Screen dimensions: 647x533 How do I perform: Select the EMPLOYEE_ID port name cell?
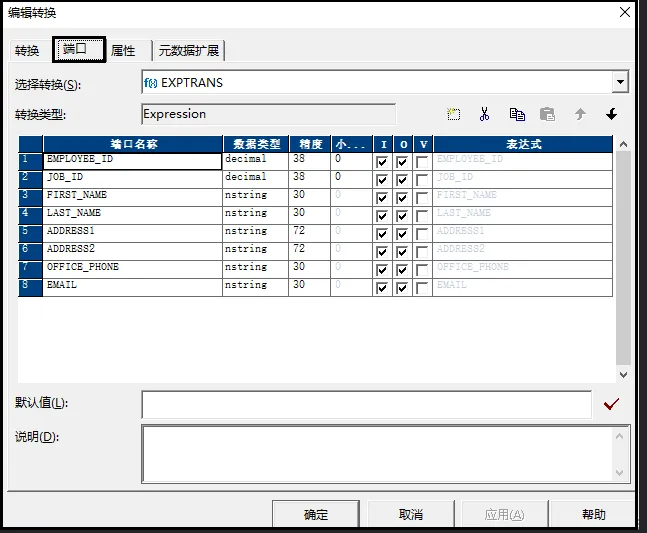coord(132,161)
